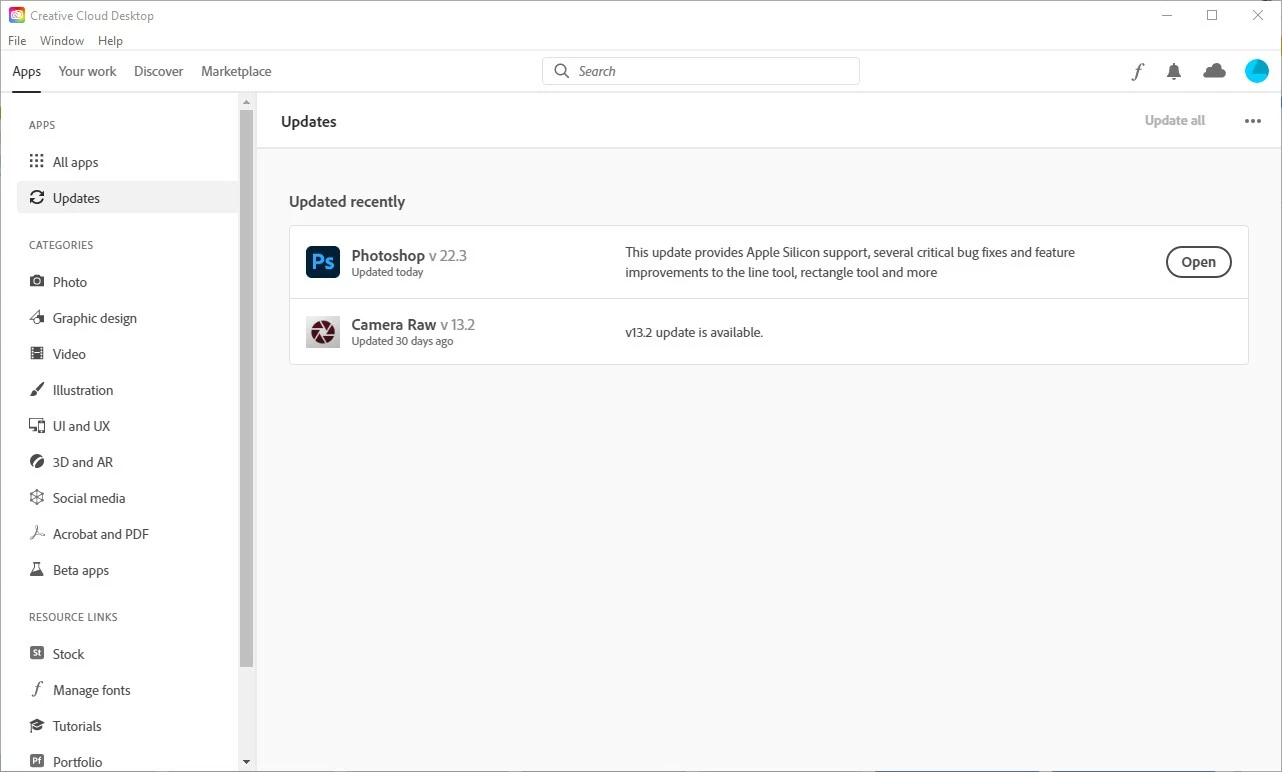
Task: Click the Social media icon
Action: click(37, 497)
